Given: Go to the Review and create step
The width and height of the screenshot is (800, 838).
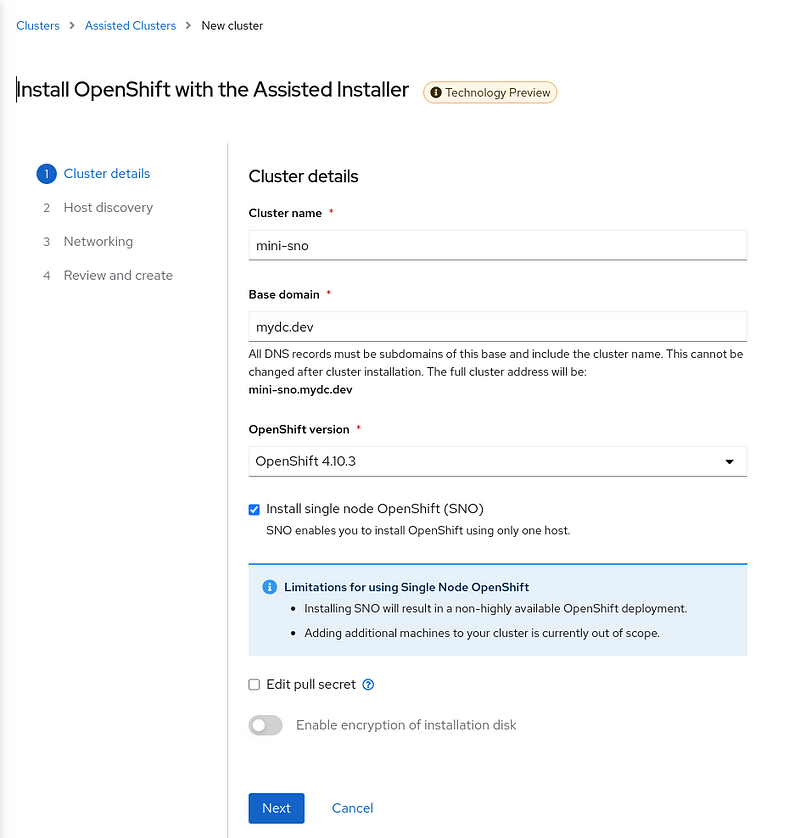Looking at the screenshot, I should 118,275.
